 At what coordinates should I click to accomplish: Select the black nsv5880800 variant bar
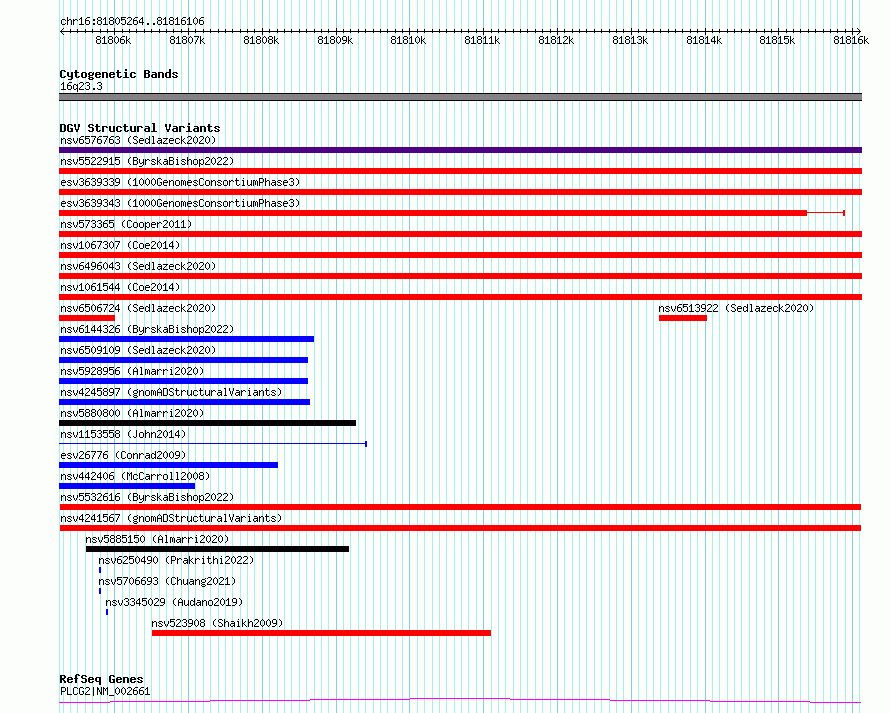pyautogui.click(x=207, y=423)
